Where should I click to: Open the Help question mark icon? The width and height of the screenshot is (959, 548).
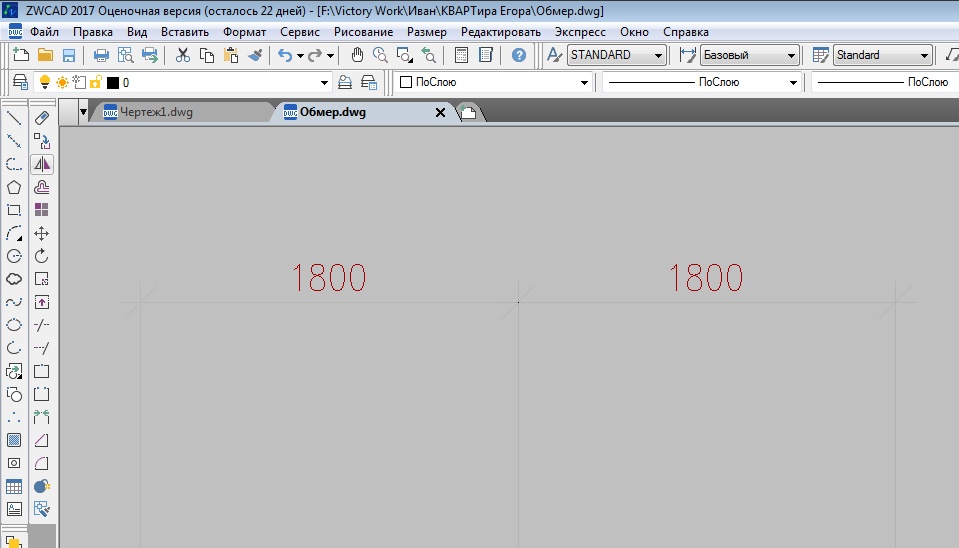coord(519,55)
